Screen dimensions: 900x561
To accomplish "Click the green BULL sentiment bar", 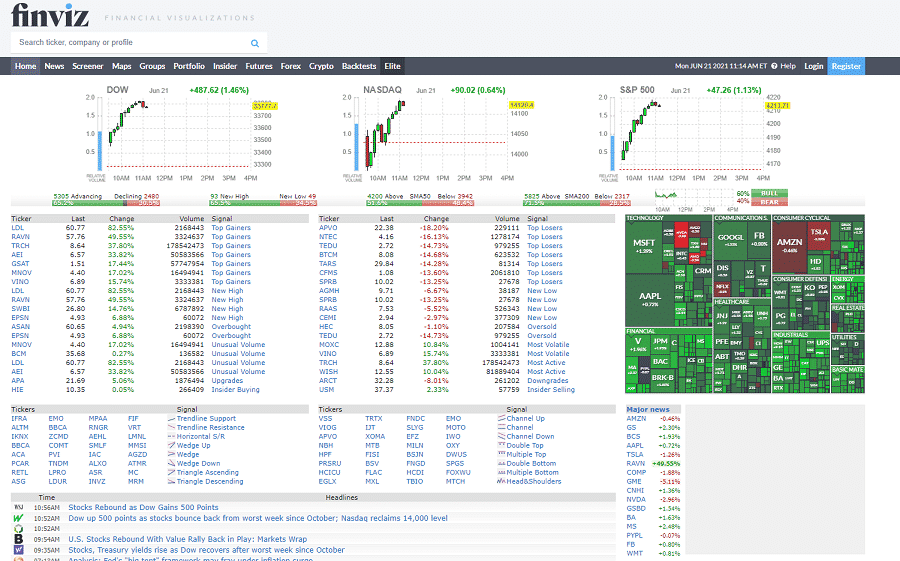I will click(x=768, y=193).
